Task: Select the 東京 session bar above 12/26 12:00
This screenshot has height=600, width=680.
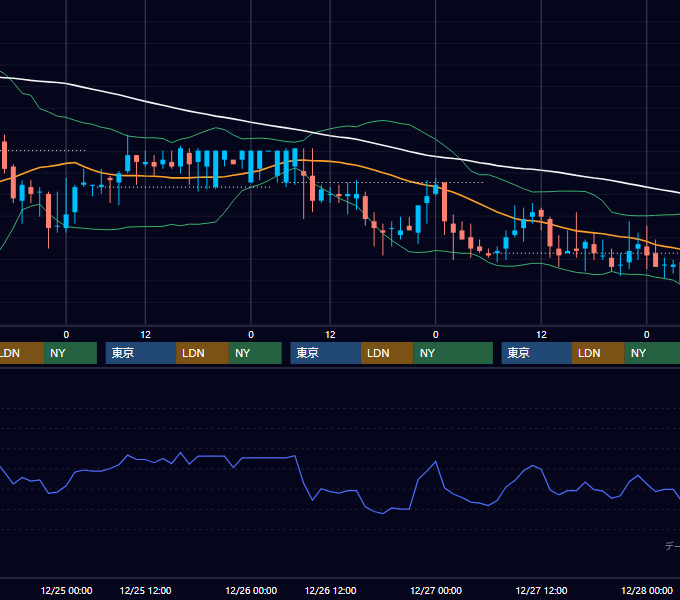Action: (325, 353)
